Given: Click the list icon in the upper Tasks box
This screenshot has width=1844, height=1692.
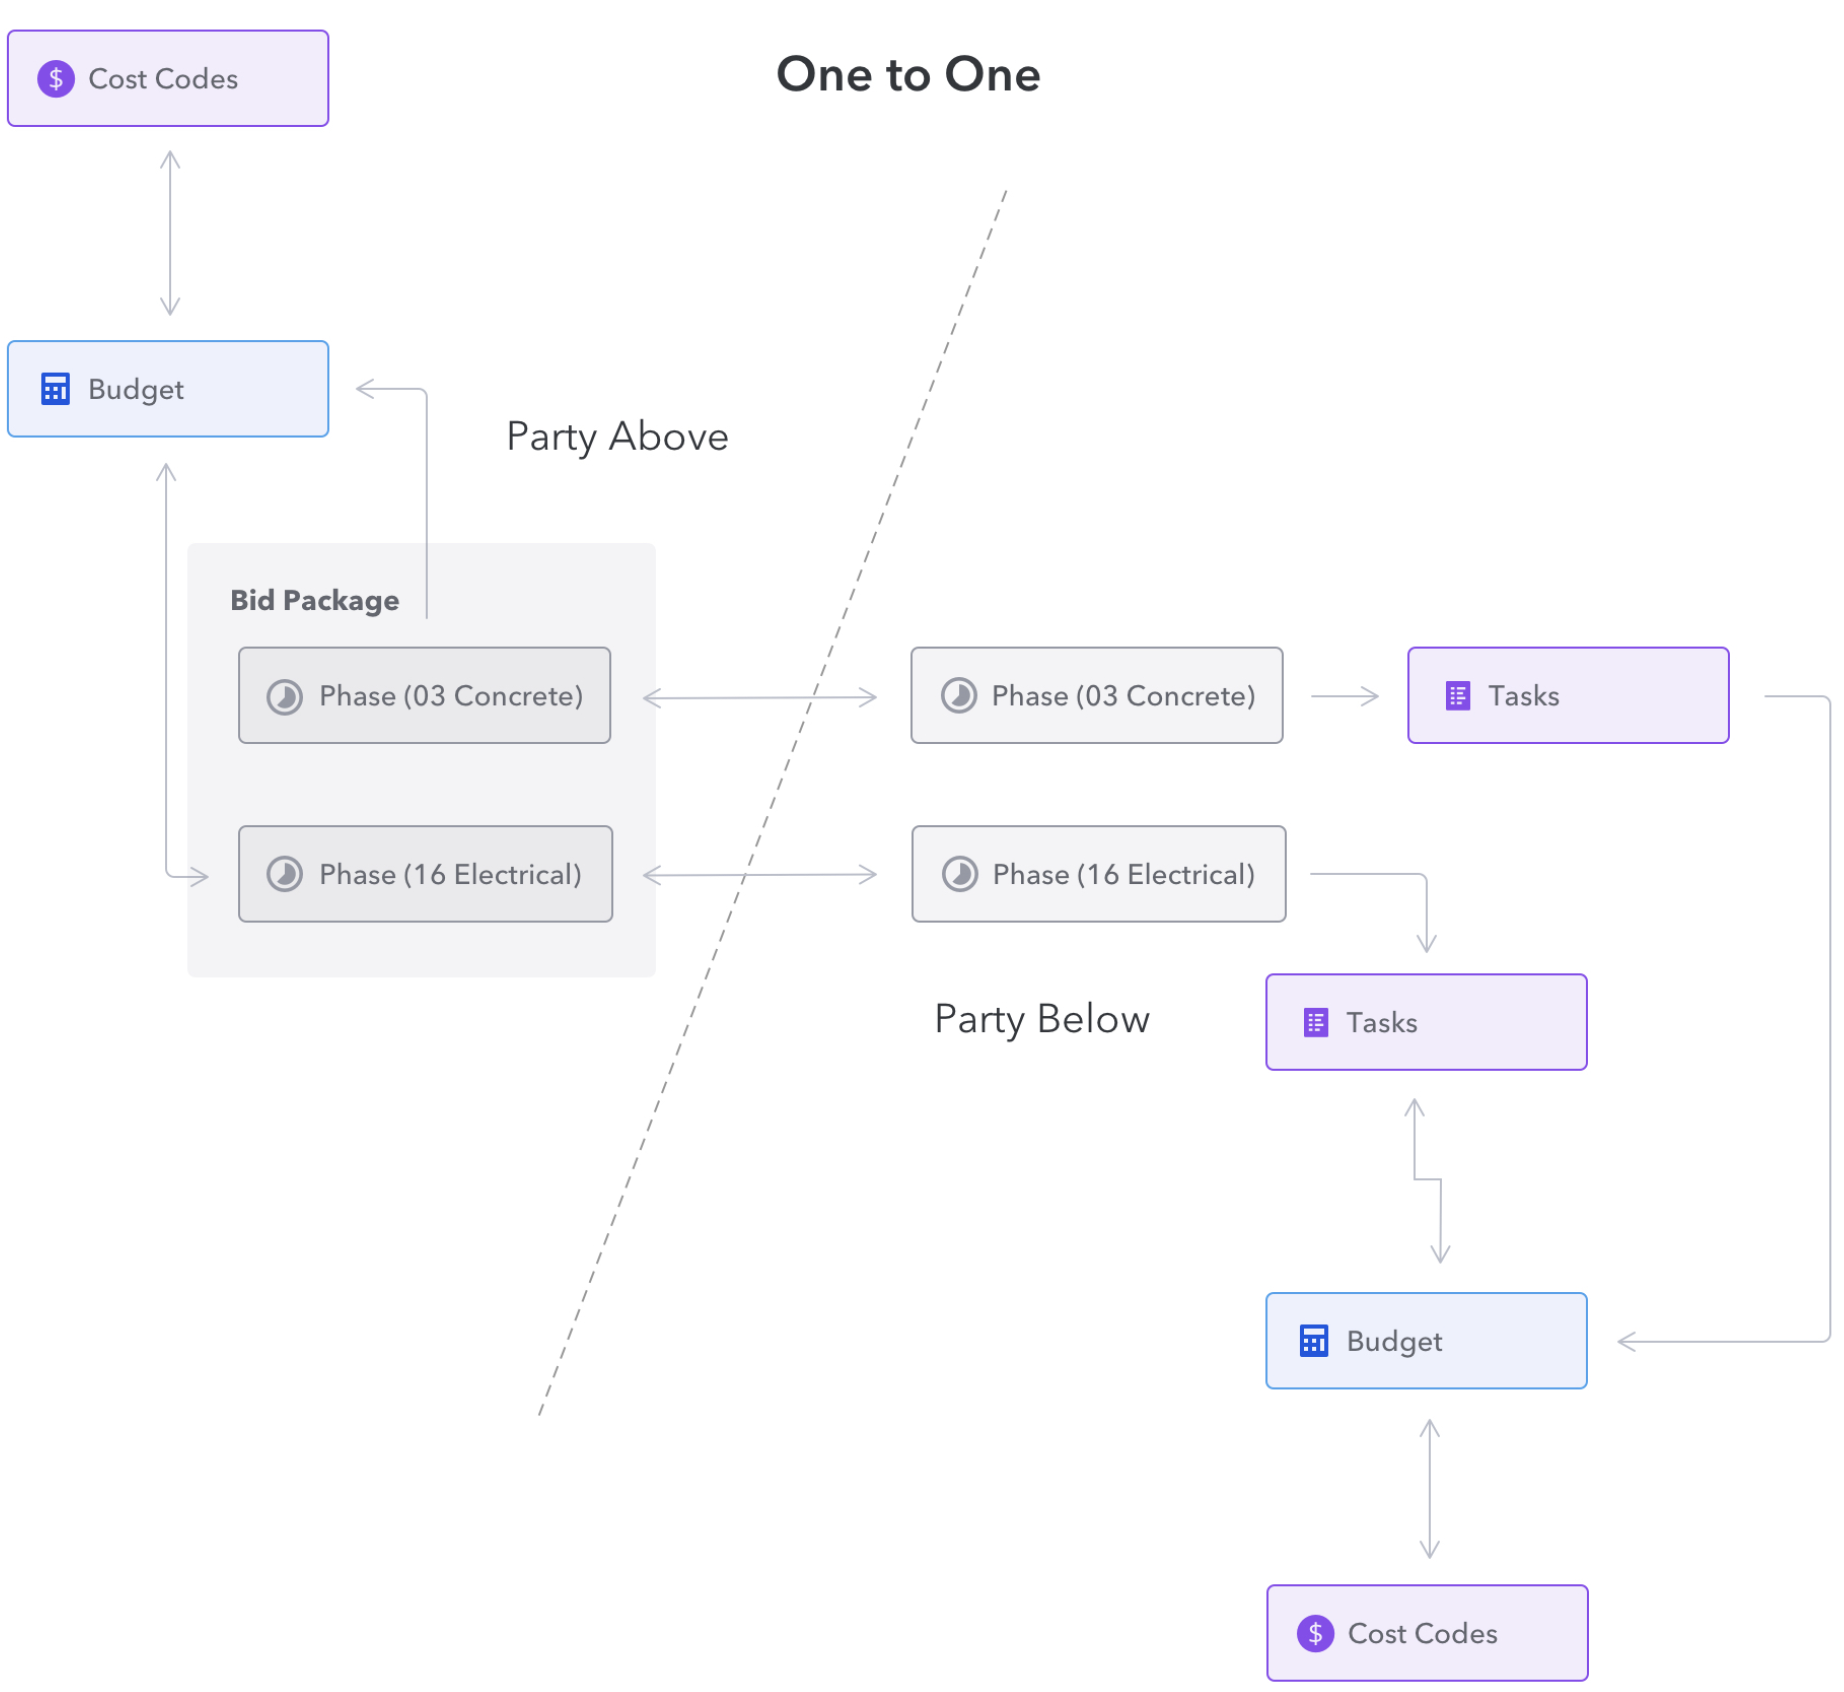Looking at the screenshot, I should click(x=1458, y=696).
